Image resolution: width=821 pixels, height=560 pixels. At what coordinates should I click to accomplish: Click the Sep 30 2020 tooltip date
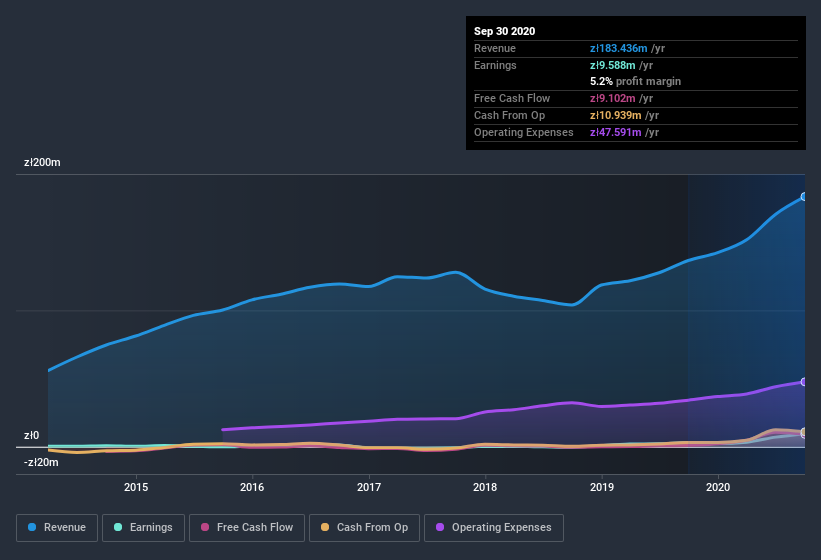click(505, 31)
